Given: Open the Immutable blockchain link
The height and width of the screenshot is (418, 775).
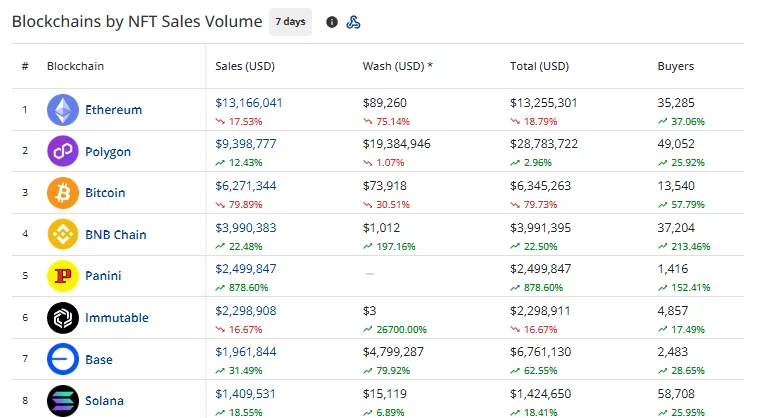Looking at the screenshot, I should point(117,318).
